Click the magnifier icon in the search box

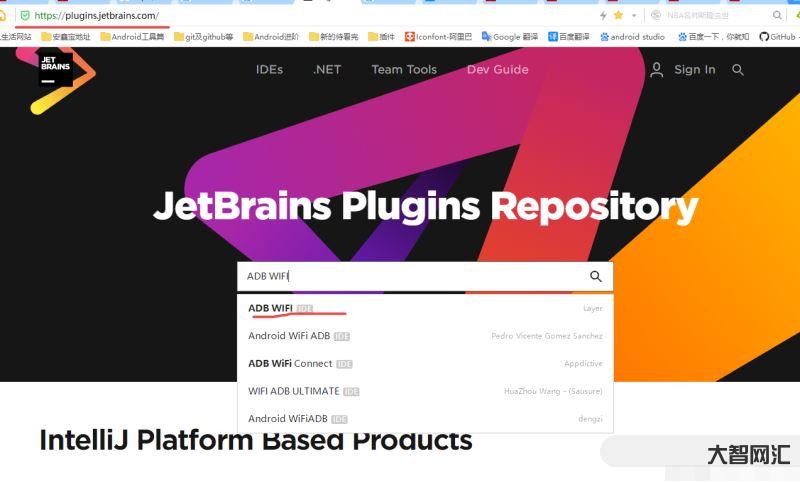pyautogui.click(x=596, y=277)
